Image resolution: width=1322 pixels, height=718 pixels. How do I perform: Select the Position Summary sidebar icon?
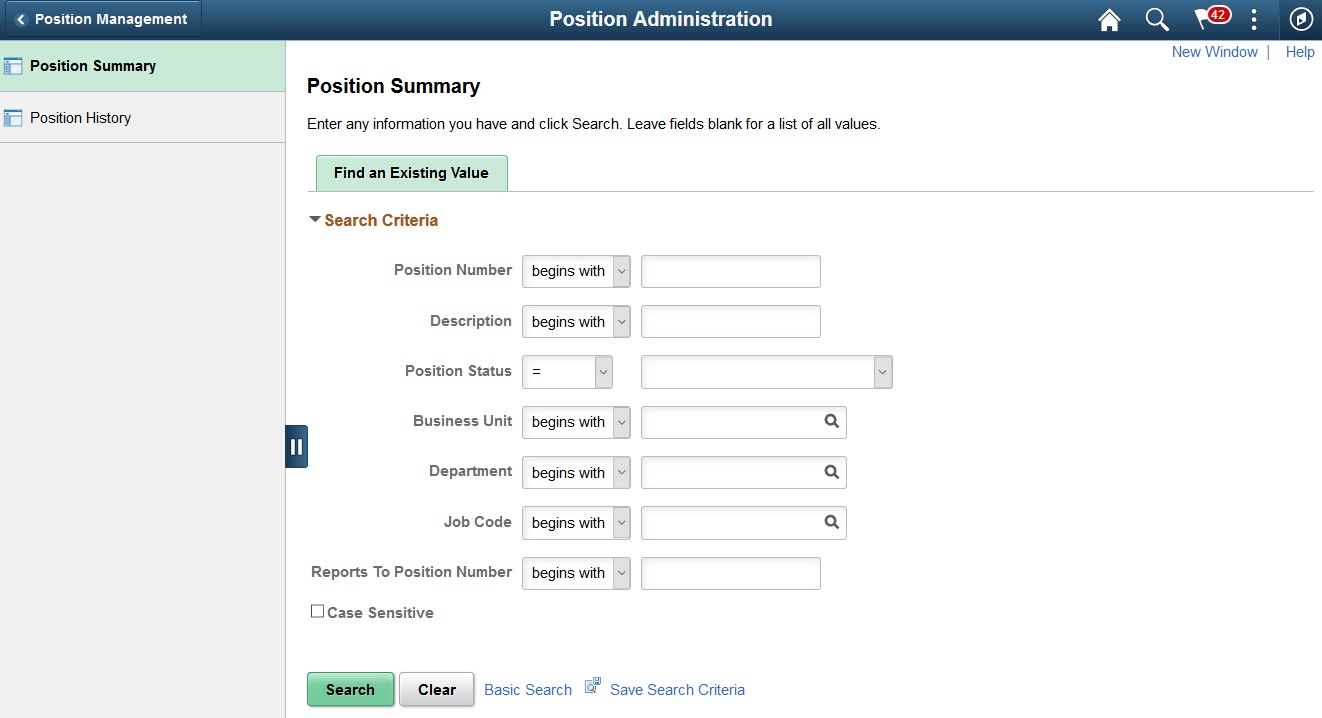click(15, 65)
